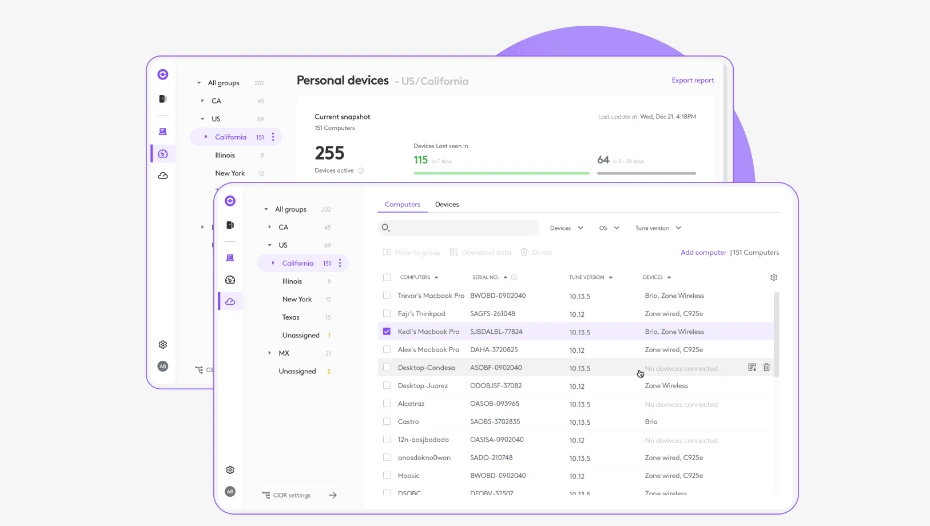
Task: Open the OS filter dropdown
Action: [609, 228]
